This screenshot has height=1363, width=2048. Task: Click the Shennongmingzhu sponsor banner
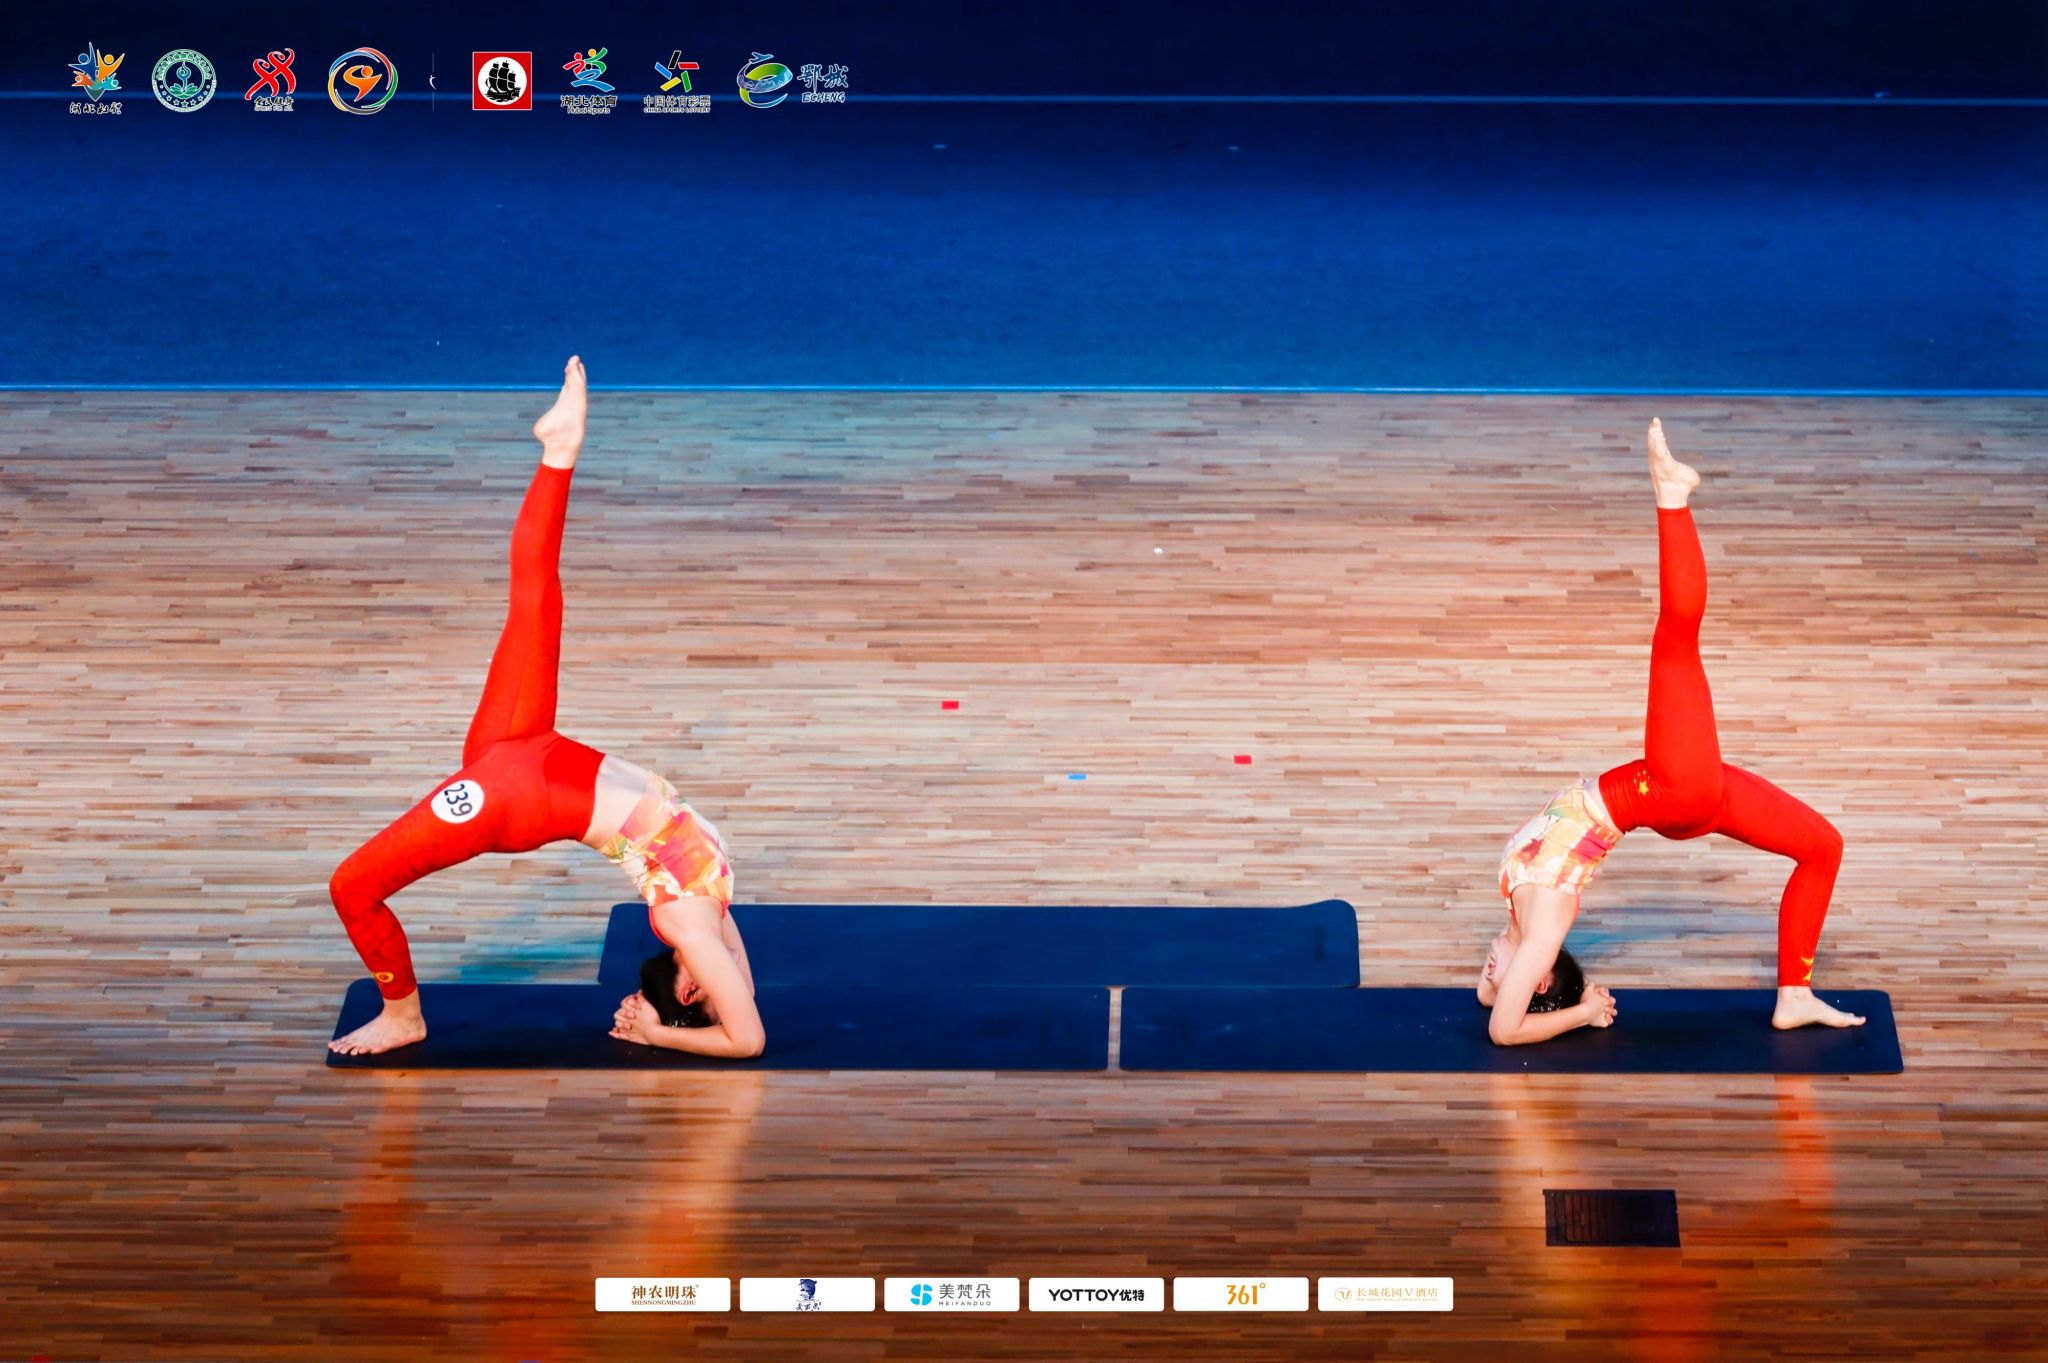point(663,1294)
